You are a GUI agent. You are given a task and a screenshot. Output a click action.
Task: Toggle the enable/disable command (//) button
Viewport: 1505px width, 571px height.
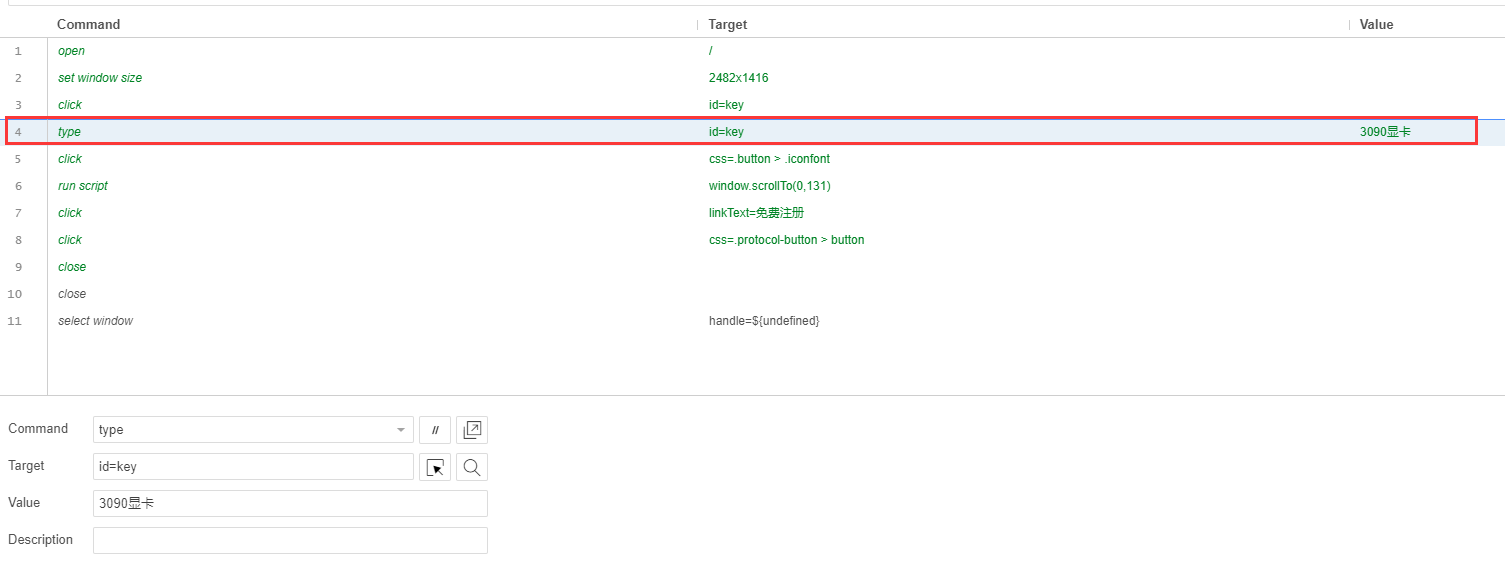coord(435,430)
